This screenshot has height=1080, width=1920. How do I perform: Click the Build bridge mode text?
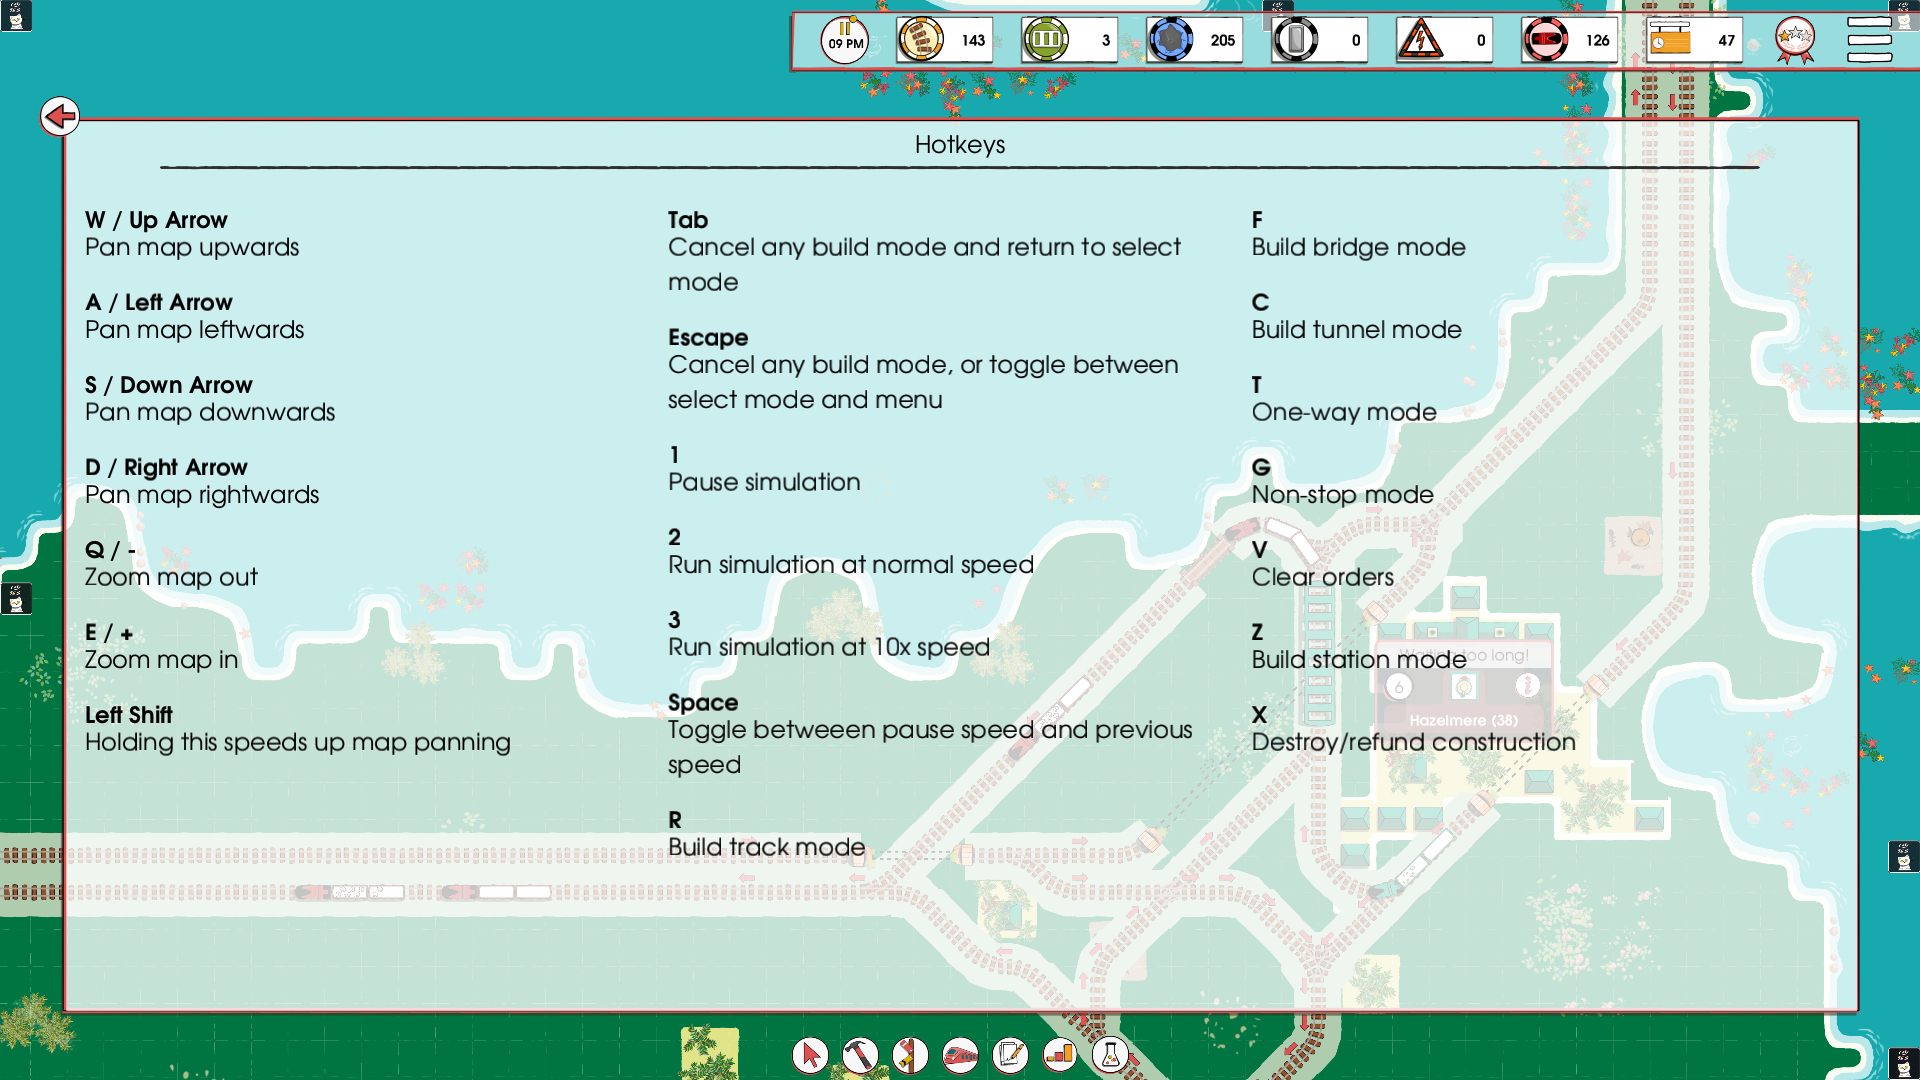[1359, 248]
